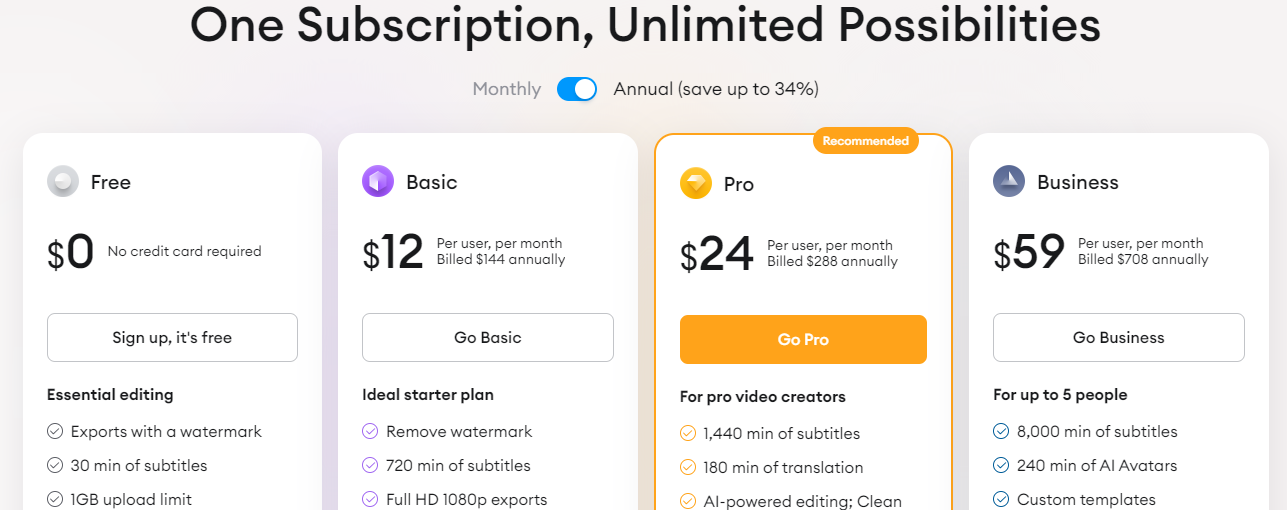Click blue checkmark beside 8,000 min of subtitles
This screenshot has height=510, width=1287.
coord(1001,432)
